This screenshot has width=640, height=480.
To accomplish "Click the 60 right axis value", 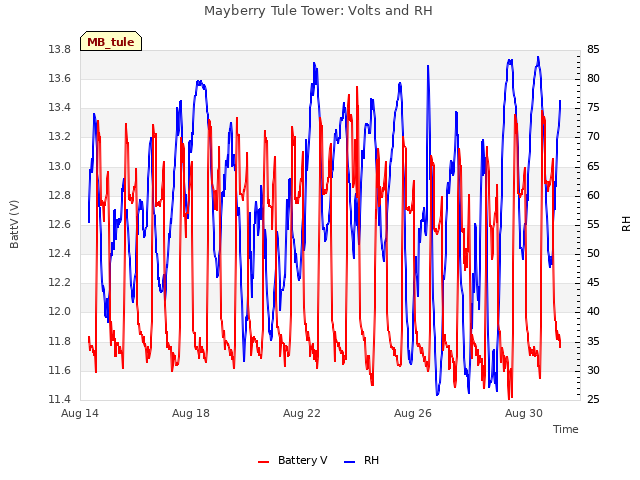I will (593, 195).
